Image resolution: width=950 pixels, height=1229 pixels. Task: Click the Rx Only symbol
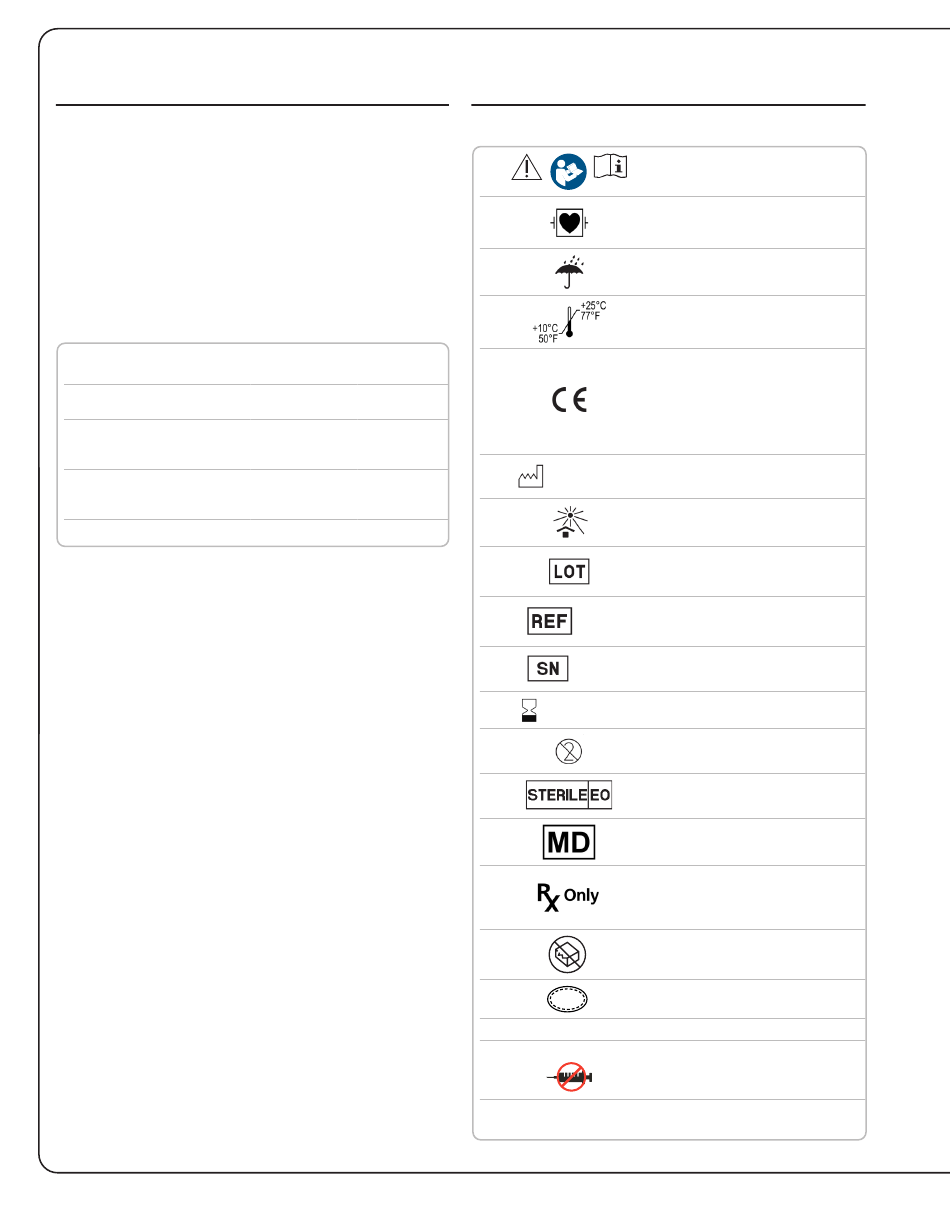pyautogui.click(x=568, y=897)
